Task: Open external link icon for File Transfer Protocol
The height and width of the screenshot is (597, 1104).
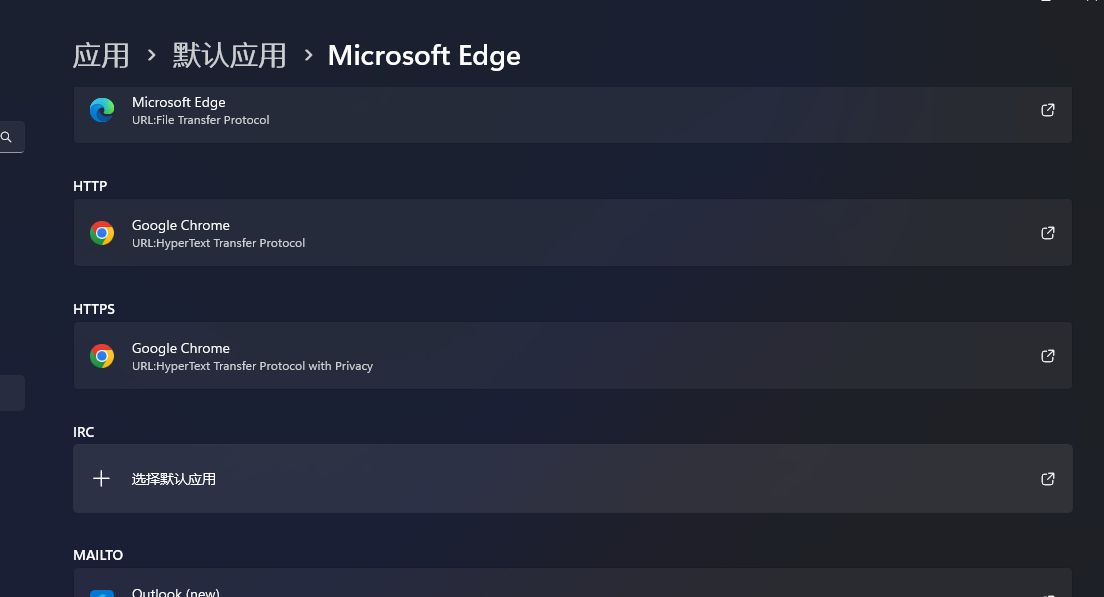Action: pos(1048,110)
